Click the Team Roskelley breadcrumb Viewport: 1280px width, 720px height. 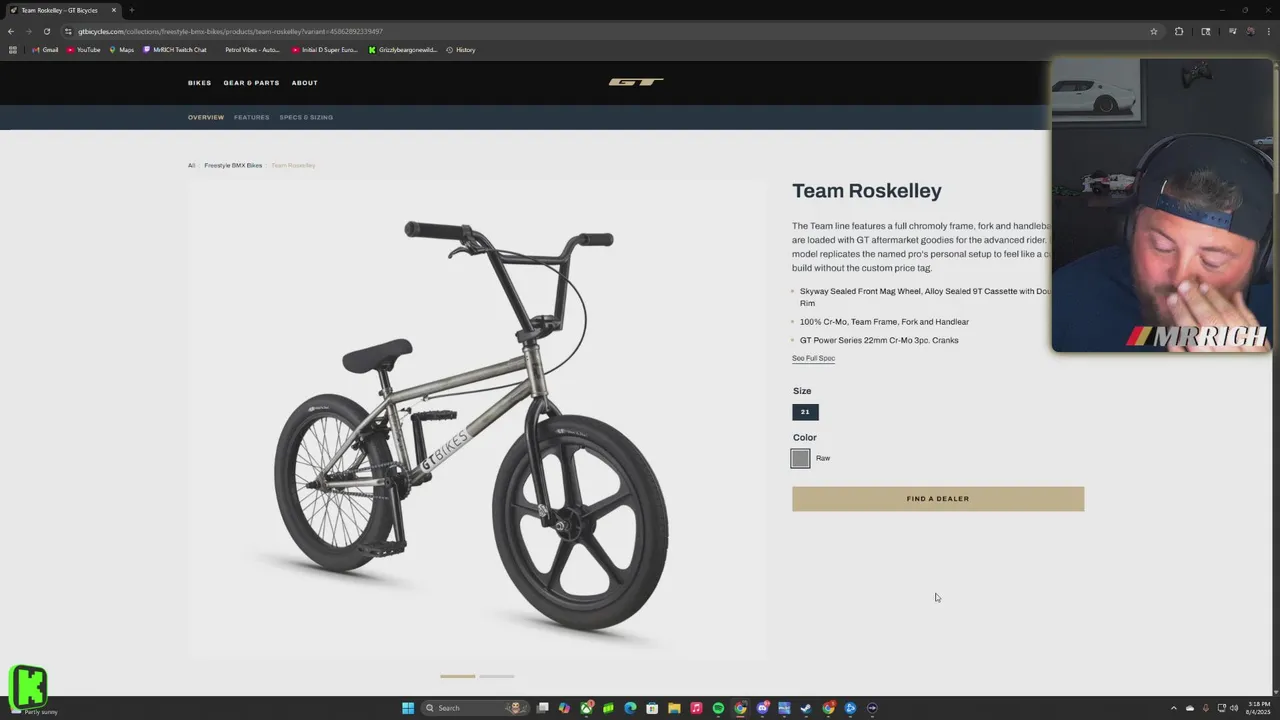(293, 165)
